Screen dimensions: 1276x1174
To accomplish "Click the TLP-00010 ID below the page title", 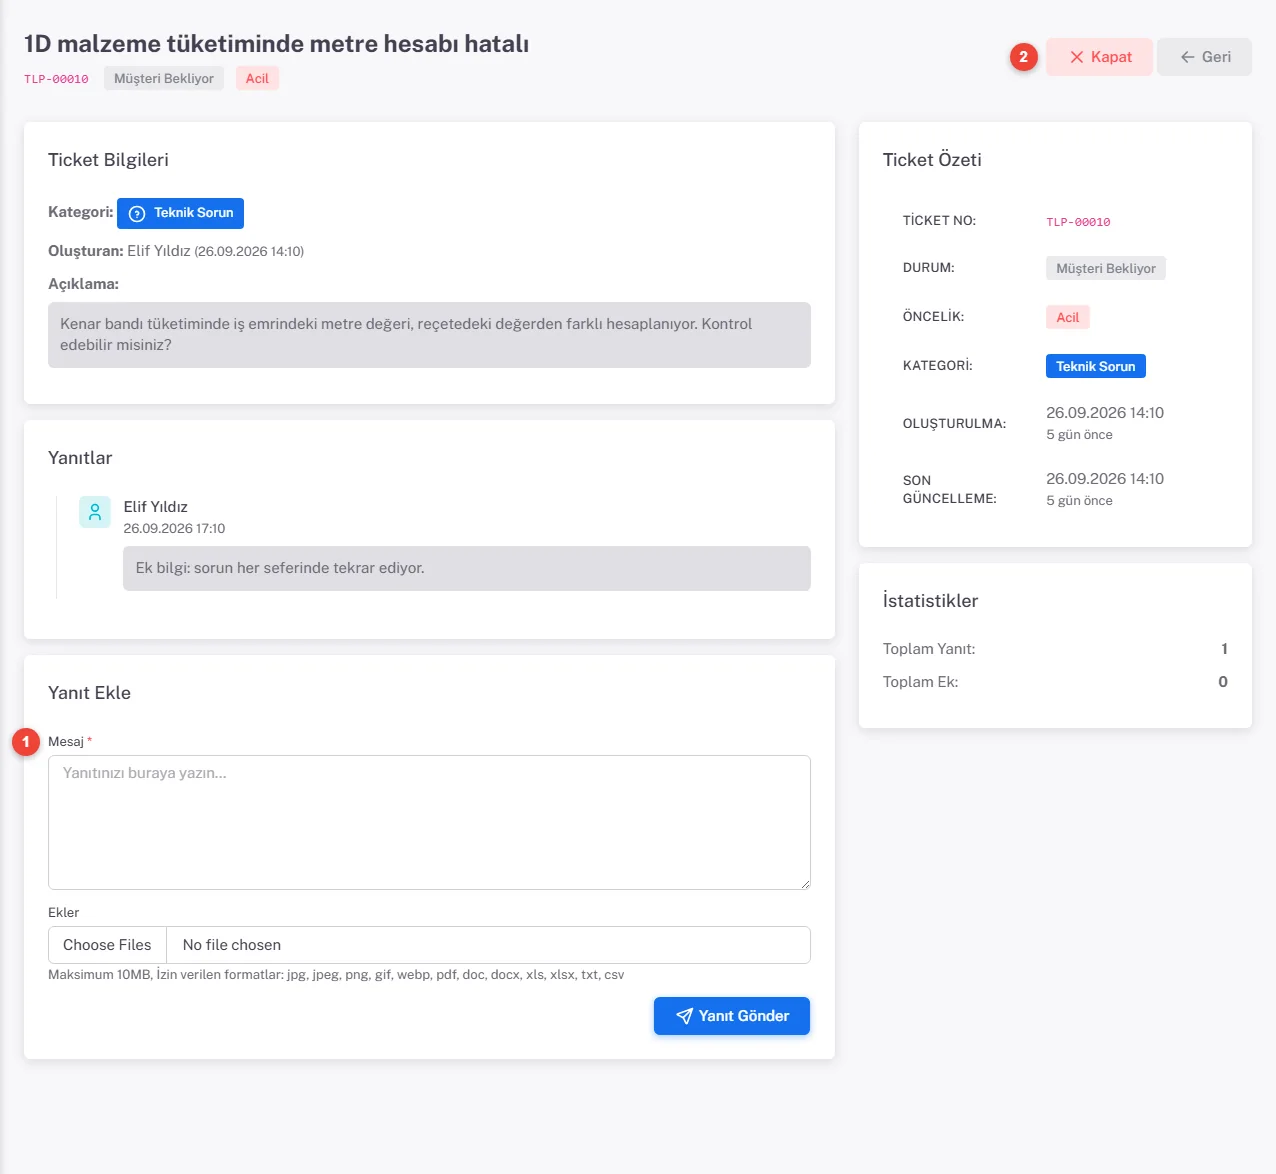I will pos(56,79).
